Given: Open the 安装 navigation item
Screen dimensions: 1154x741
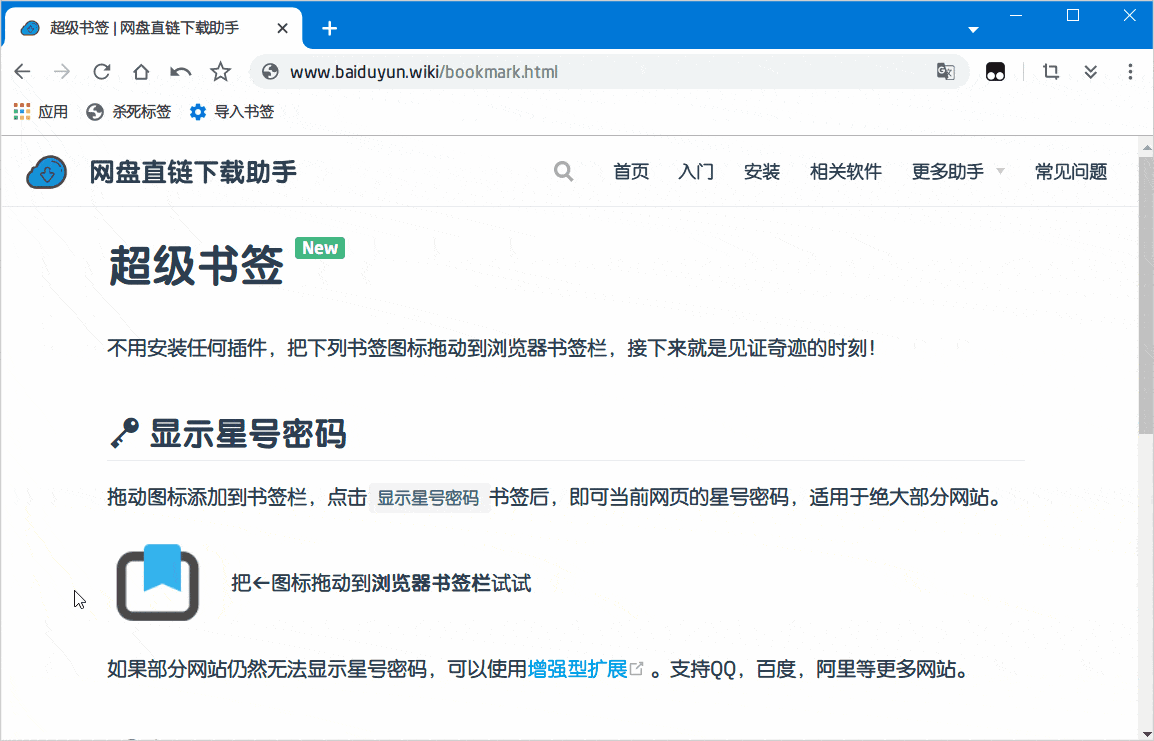Looking at the screenshot, I should tap(762, 171).
